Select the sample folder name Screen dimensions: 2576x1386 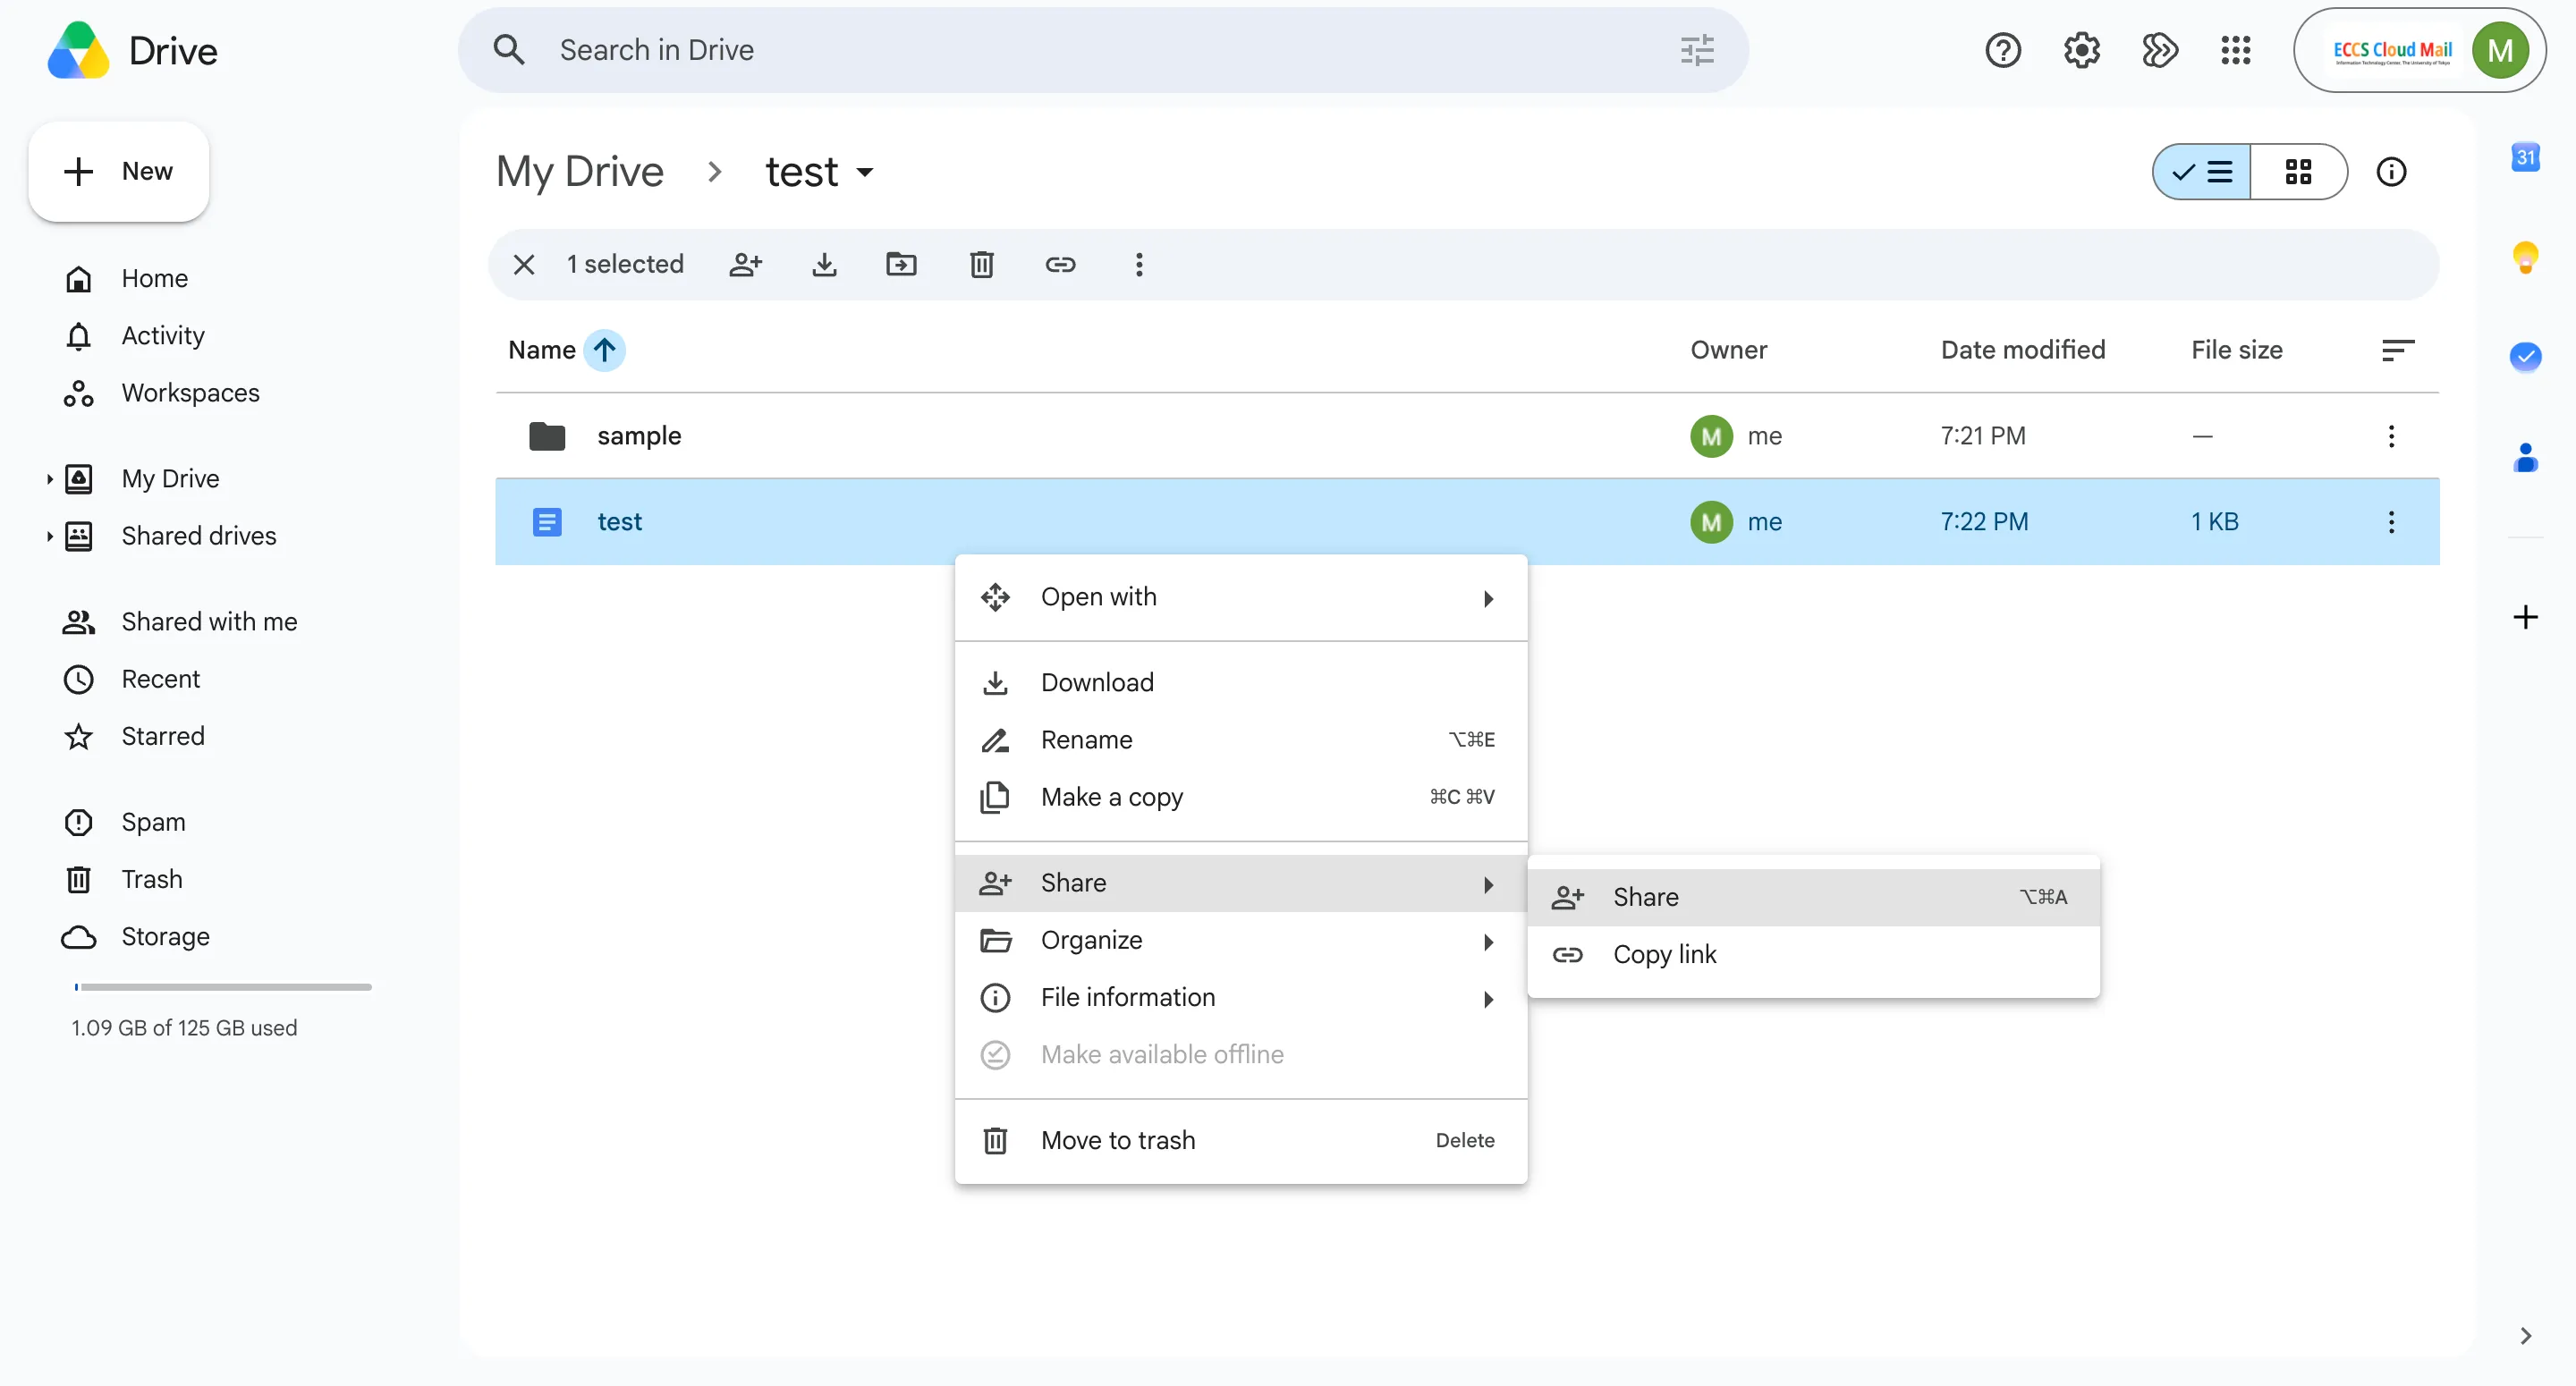[x=639, y=436]
